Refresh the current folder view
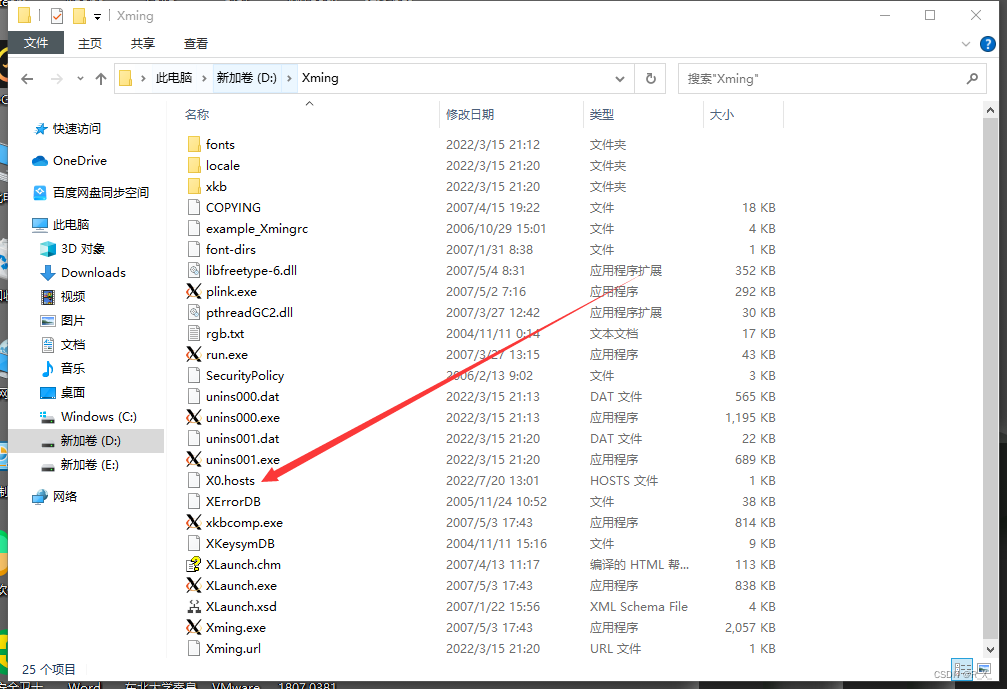1007x689 pixels. pyautogui.click(x=651, y=78)
